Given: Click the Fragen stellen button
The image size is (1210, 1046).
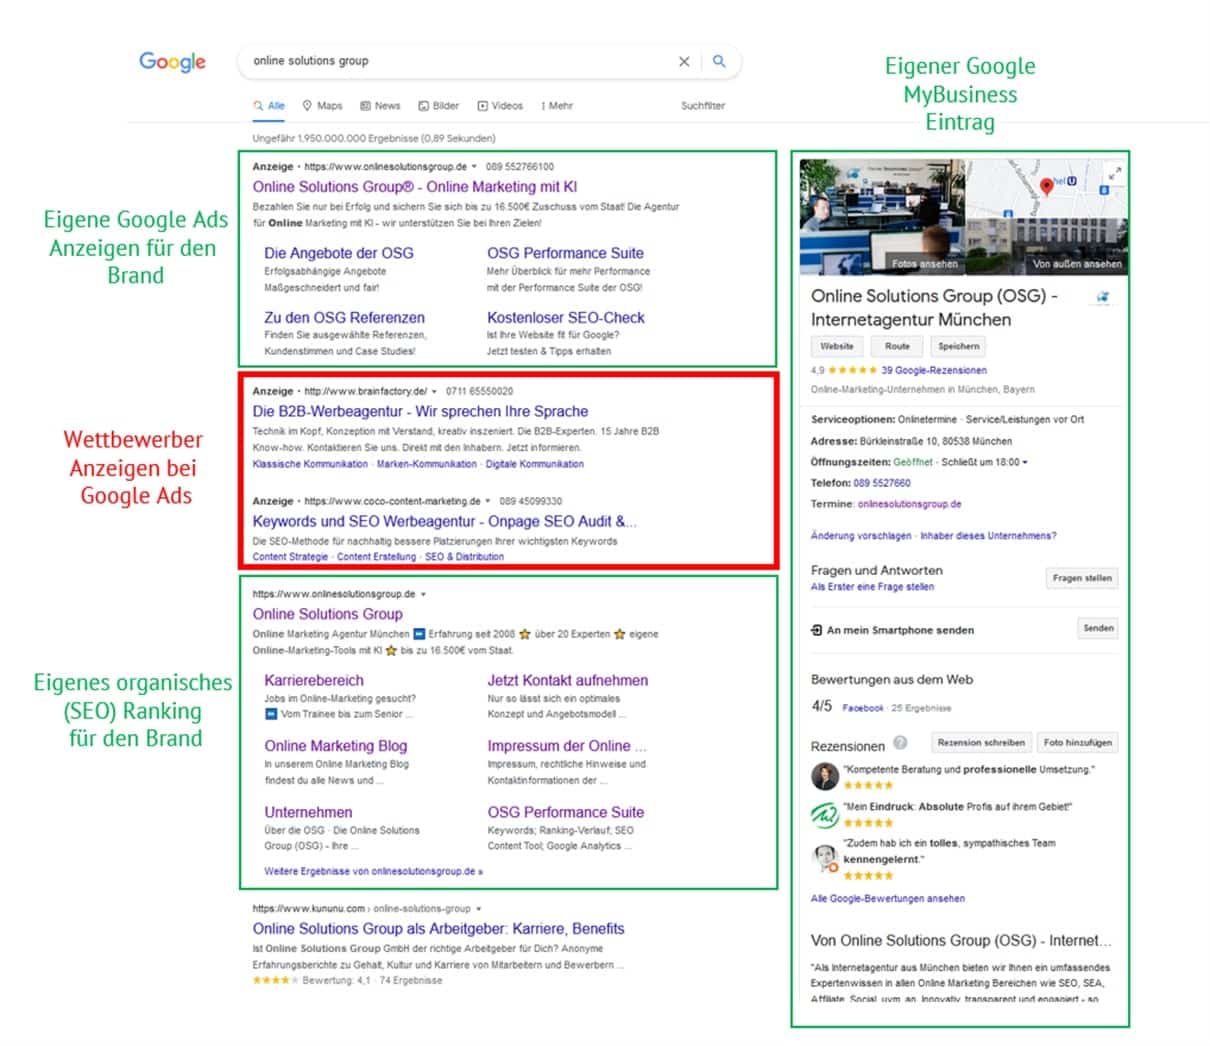Looking at the screenshot, I should tap(1082, 578).
